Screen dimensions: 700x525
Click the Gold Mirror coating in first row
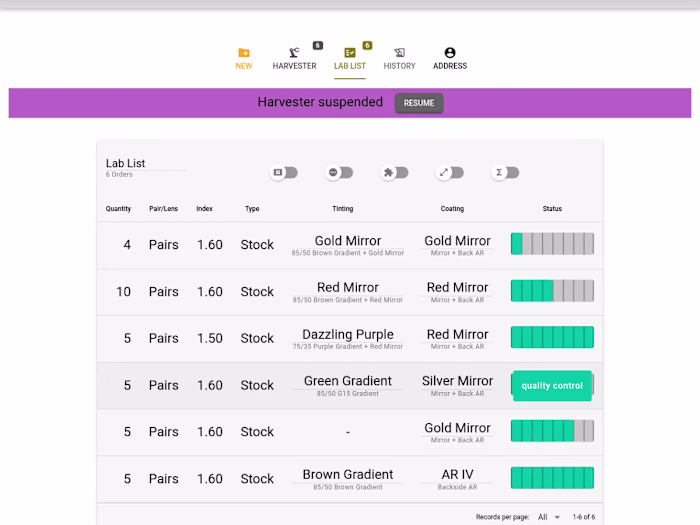point(458,246)
